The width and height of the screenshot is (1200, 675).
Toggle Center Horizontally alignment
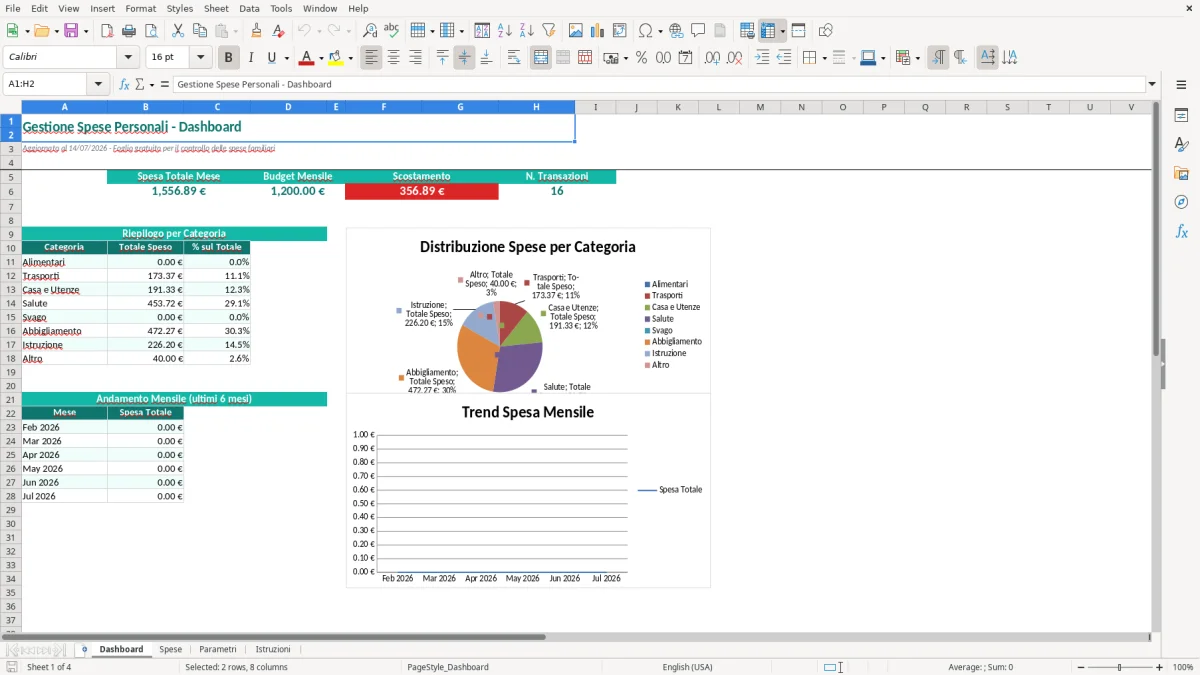coord(394,58)
